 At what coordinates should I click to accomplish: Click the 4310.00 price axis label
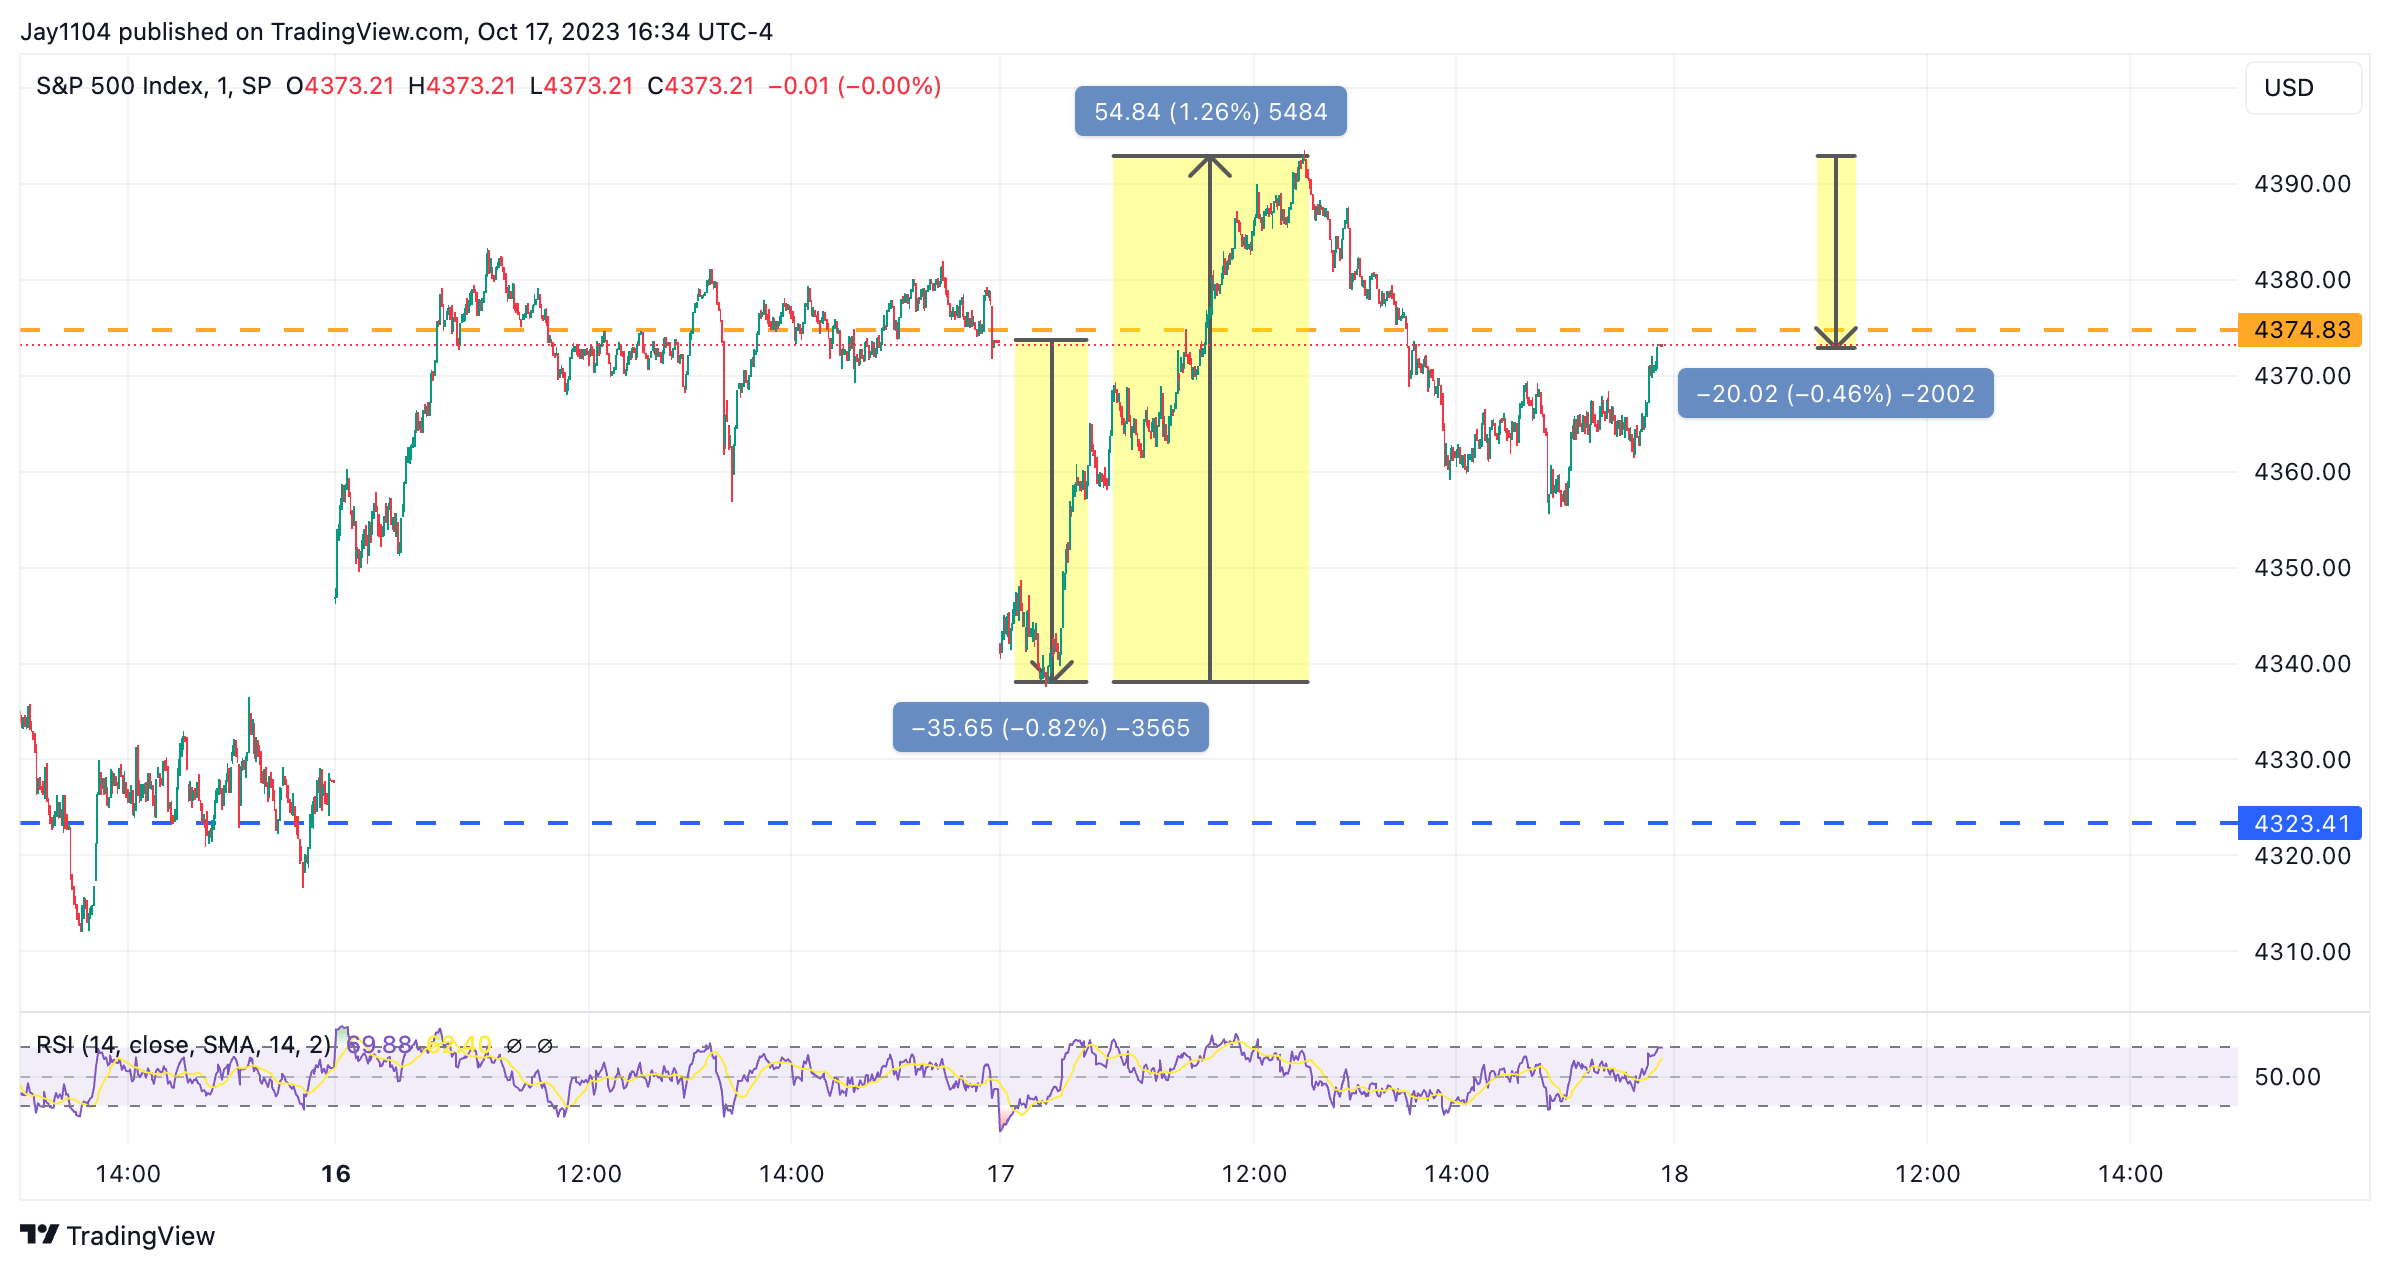tap(2302, 952)
